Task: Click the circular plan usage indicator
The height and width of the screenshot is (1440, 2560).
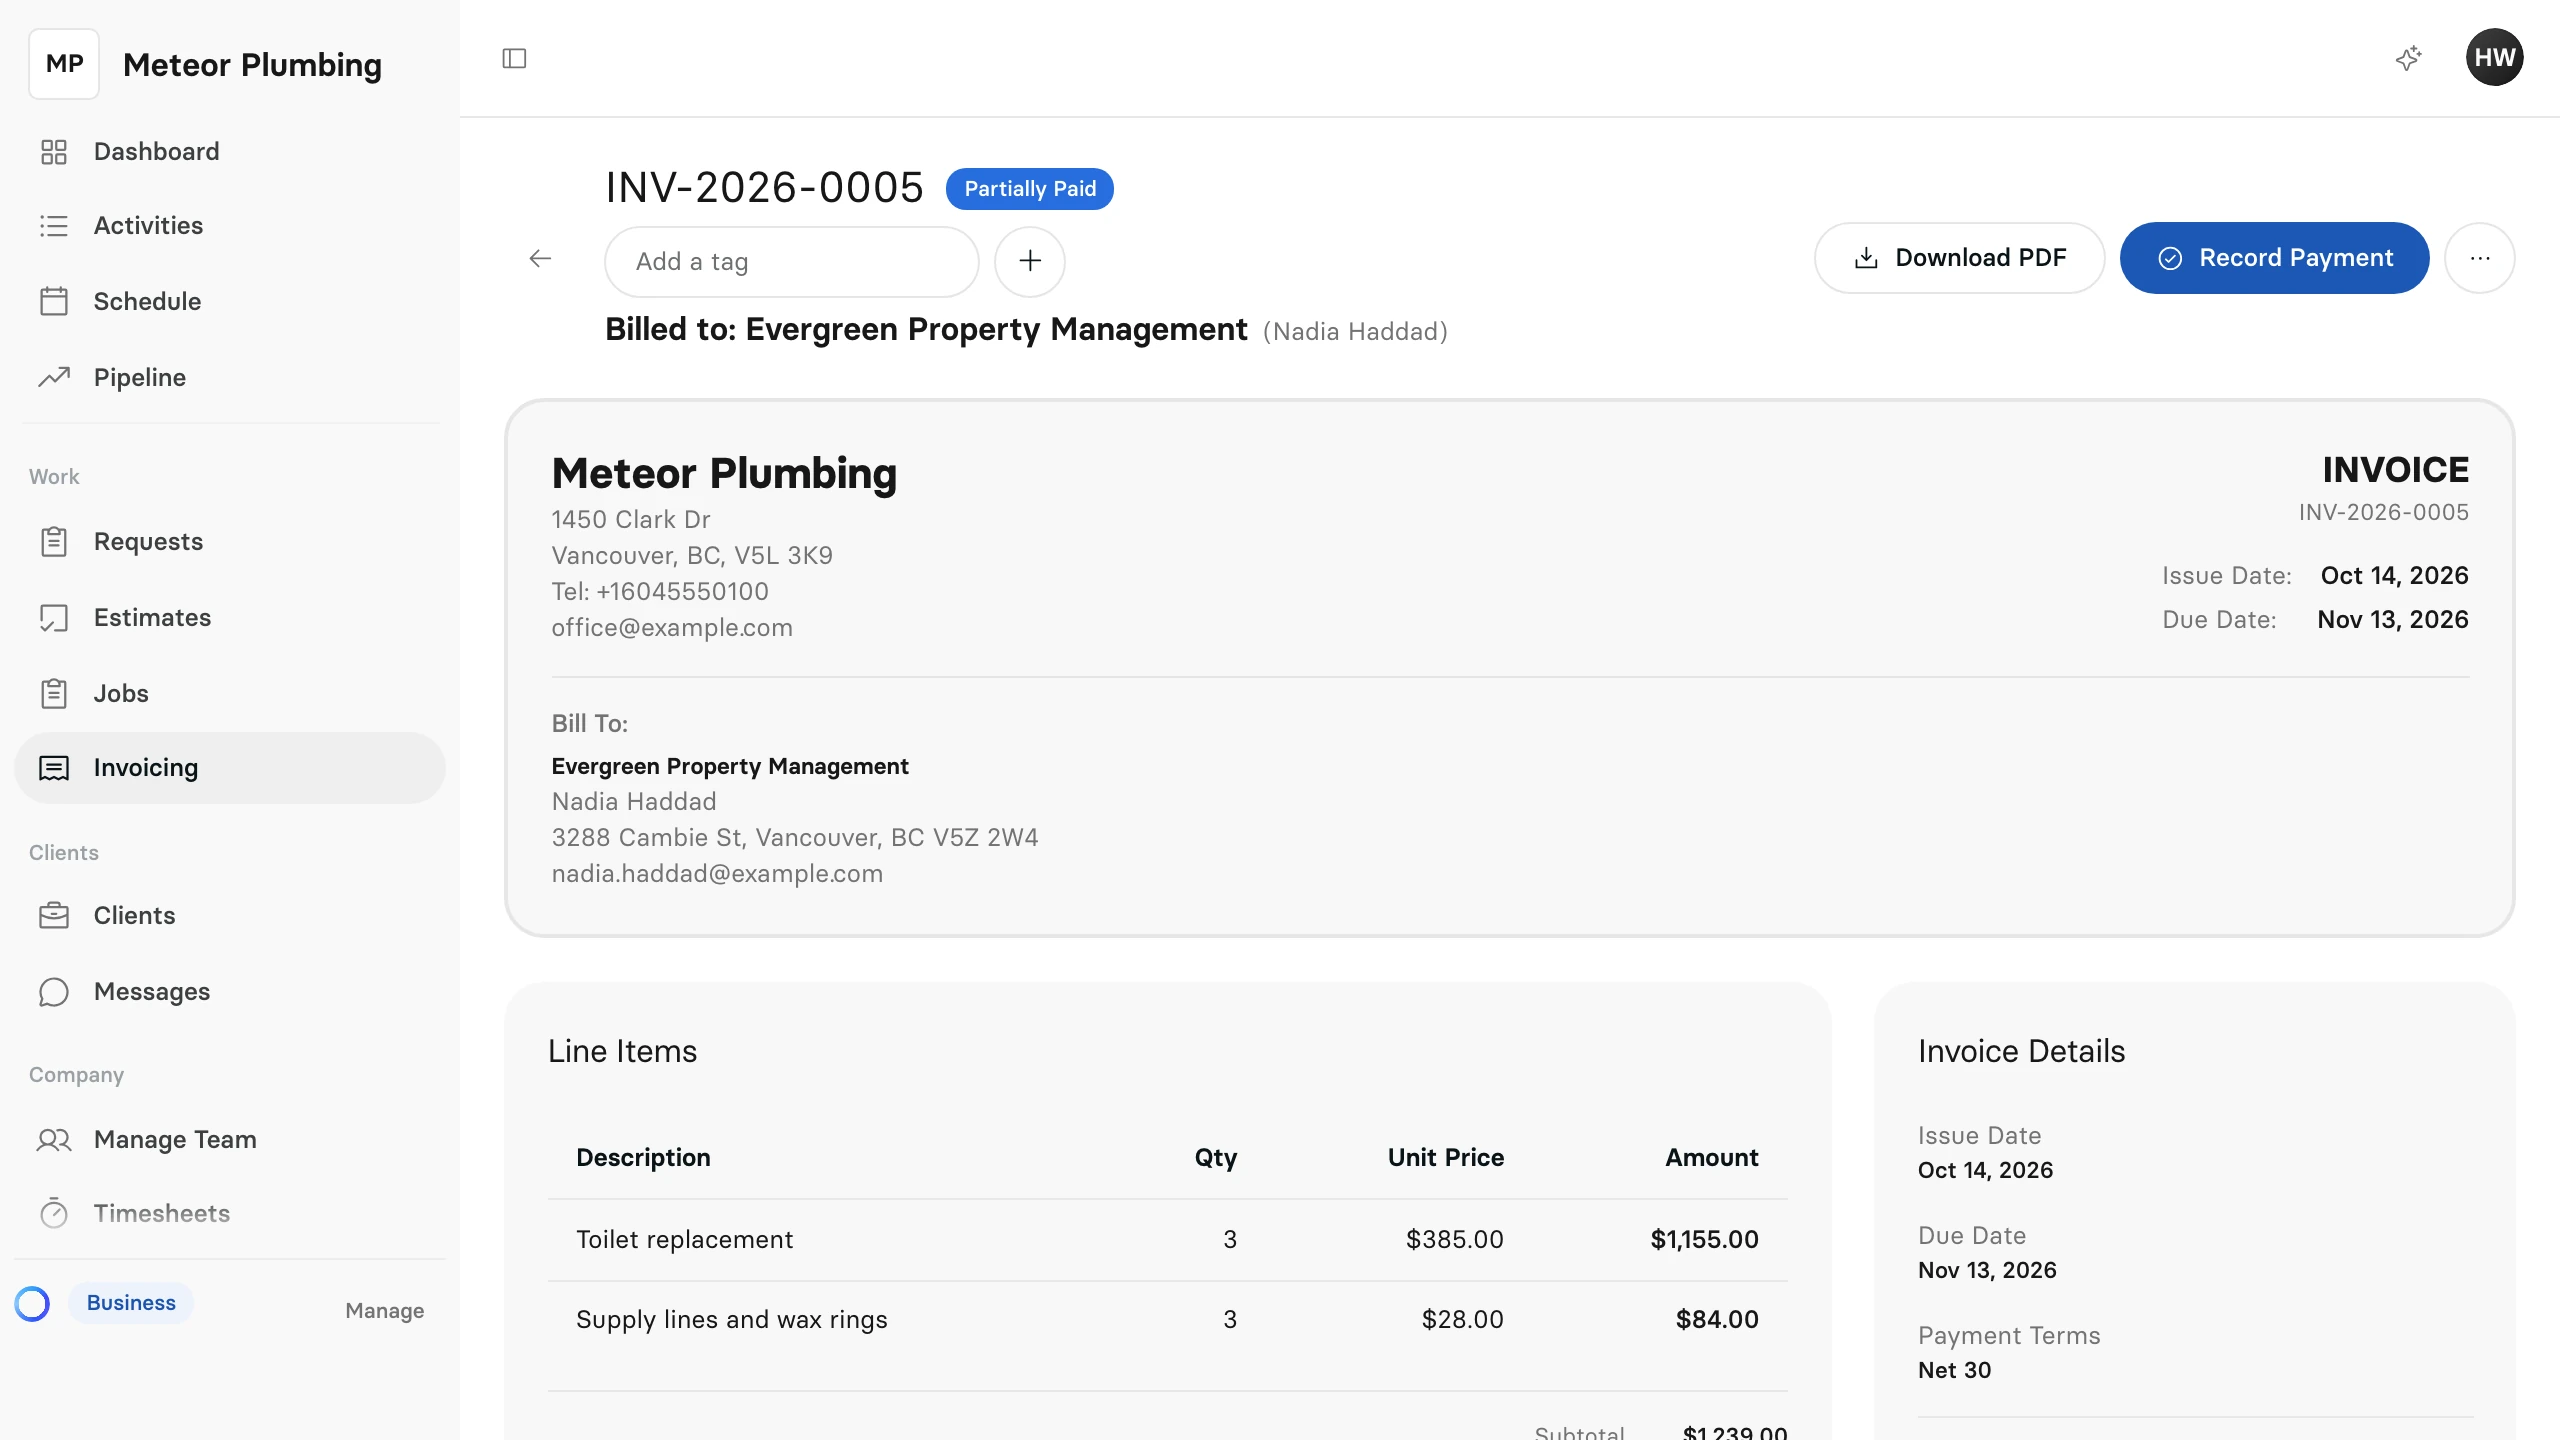Action: coord(32,1303)
